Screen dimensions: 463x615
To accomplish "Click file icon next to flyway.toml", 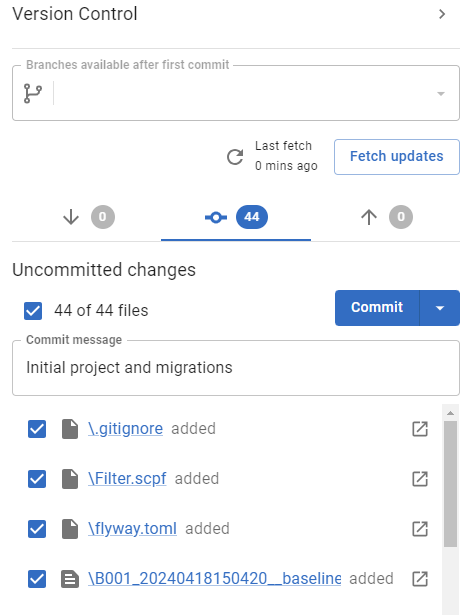I will pos(70,529).
